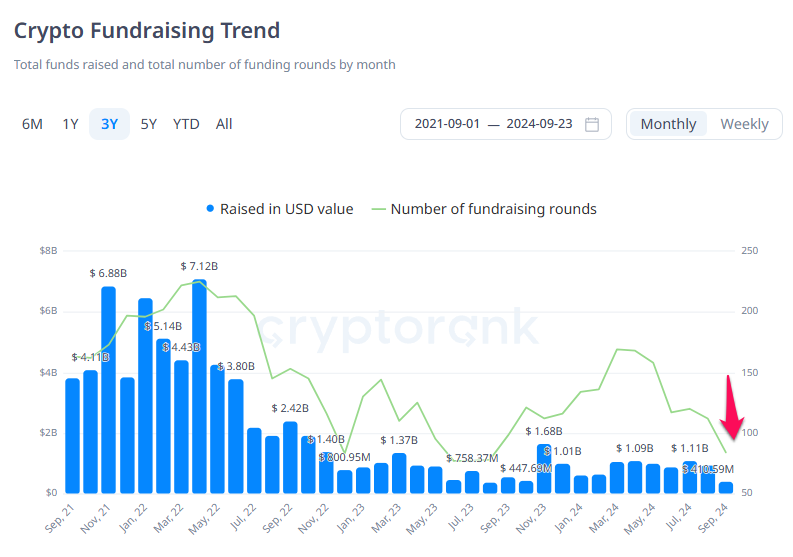Click the $6.88B bar for Nov 21

pyautogui.click(x=108, y=390)
